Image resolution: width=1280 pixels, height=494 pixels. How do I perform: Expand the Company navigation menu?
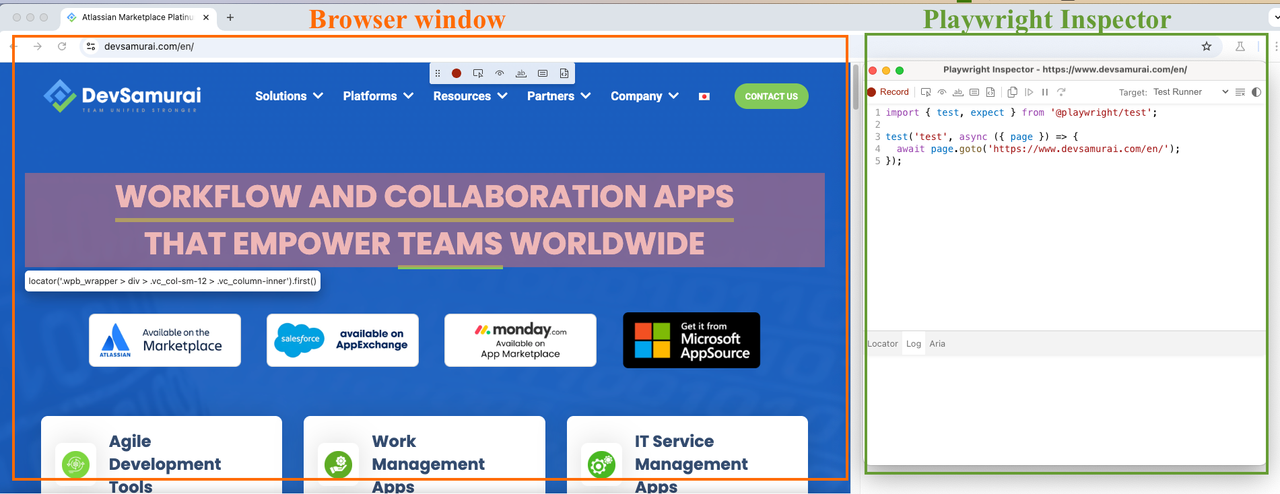coord(645,96)
